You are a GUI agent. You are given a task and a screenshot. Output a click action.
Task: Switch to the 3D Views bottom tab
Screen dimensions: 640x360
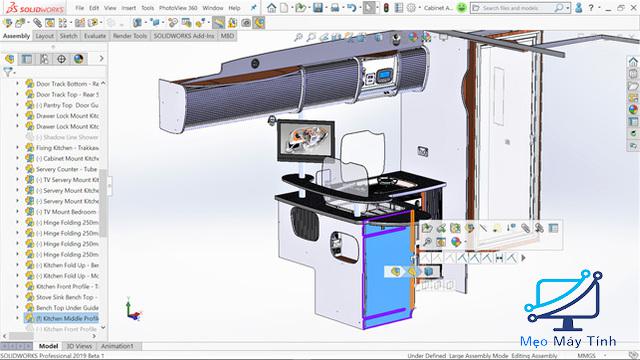[x=79, y=346]
